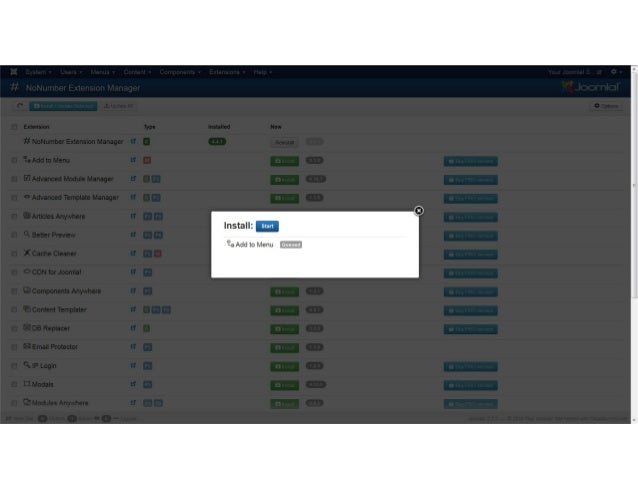Click Buy PRO version button in DB Replacer row
Image resolution: width=638 pixels, height=479 pixels.
[470, 329]
